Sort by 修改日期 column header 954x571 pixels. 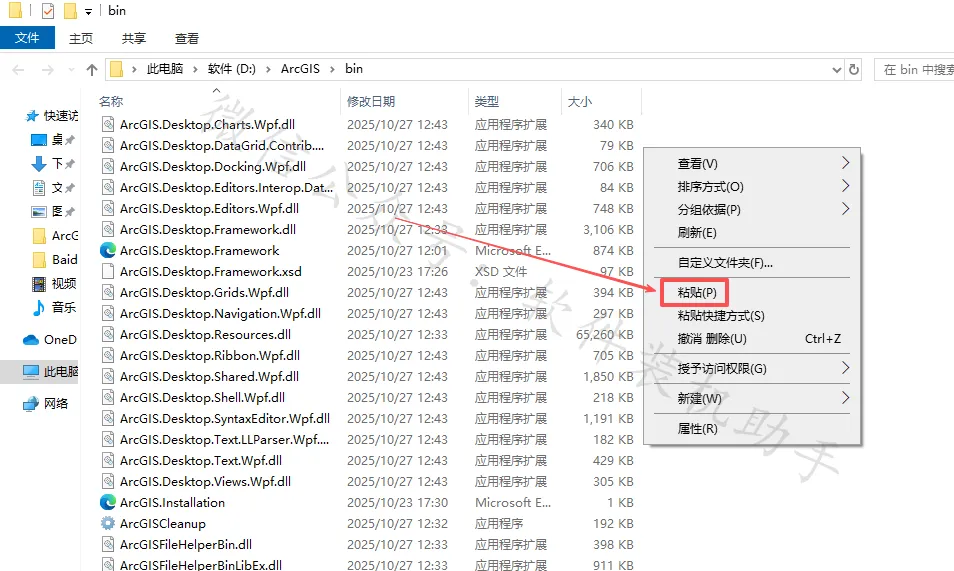(371, 102)
